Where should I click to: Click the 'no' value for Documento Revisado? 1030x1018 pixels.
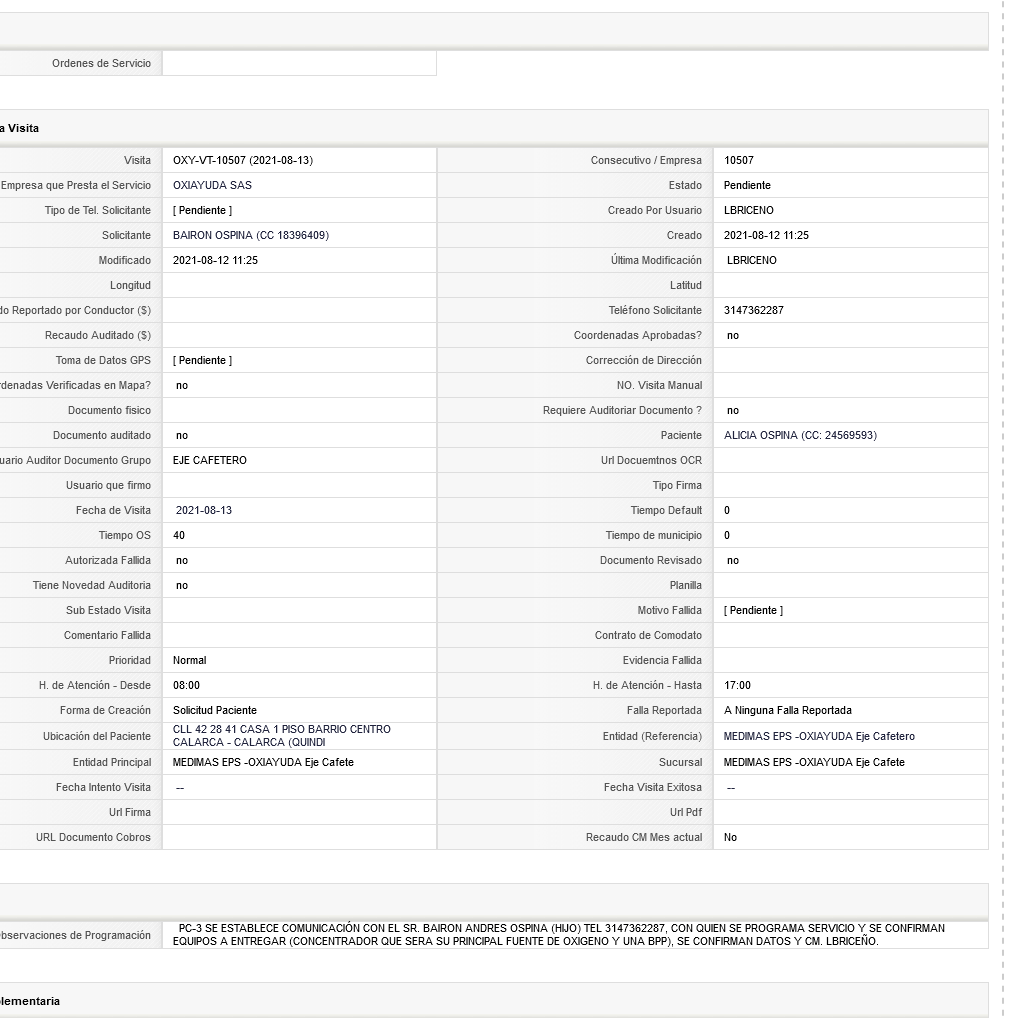(732, 560)
